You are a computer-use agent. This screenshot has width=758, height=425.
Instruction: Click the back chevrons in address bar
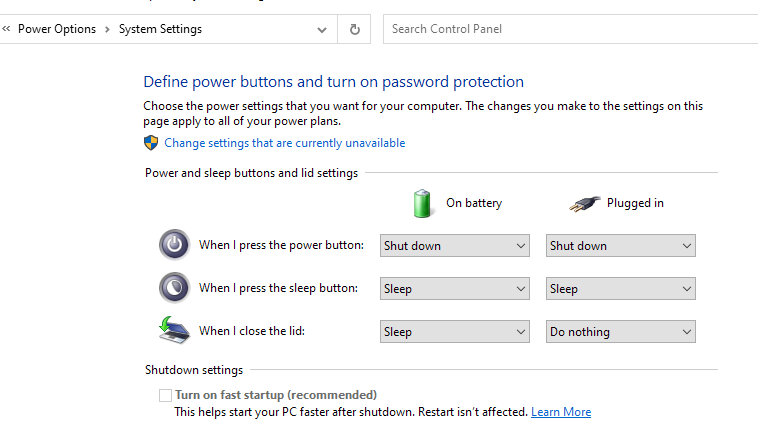click(x=7, y=29)
